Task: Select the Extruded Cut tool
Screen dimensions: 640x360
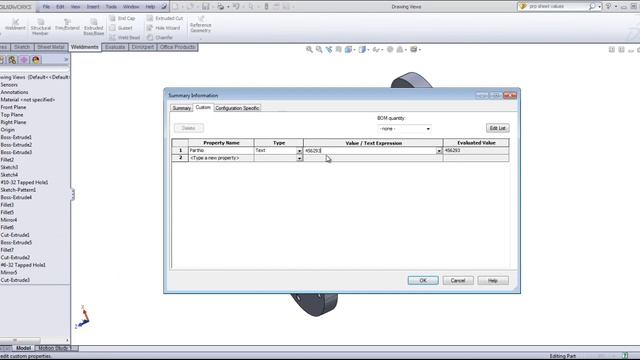Action: click(x=165, y=18)
